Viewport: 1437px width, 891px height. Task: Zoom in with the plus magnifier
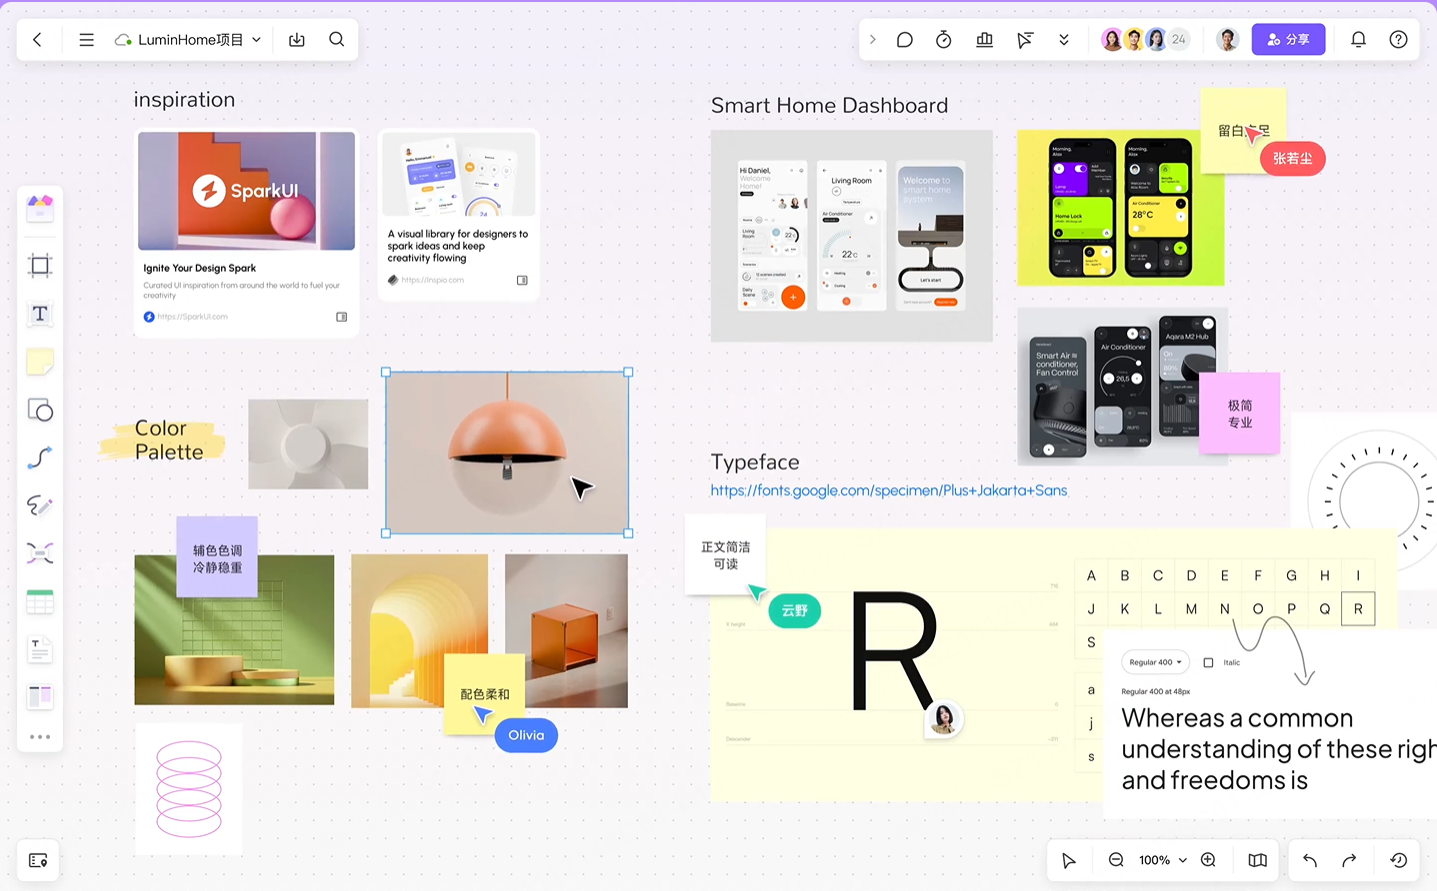(x=1208, y=860)
